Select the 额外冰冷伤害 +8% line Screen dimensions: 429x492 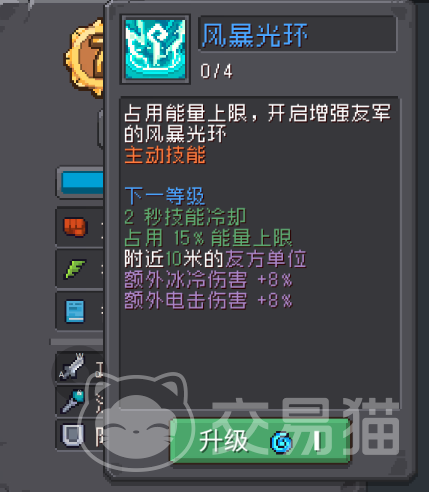point(208,279)
